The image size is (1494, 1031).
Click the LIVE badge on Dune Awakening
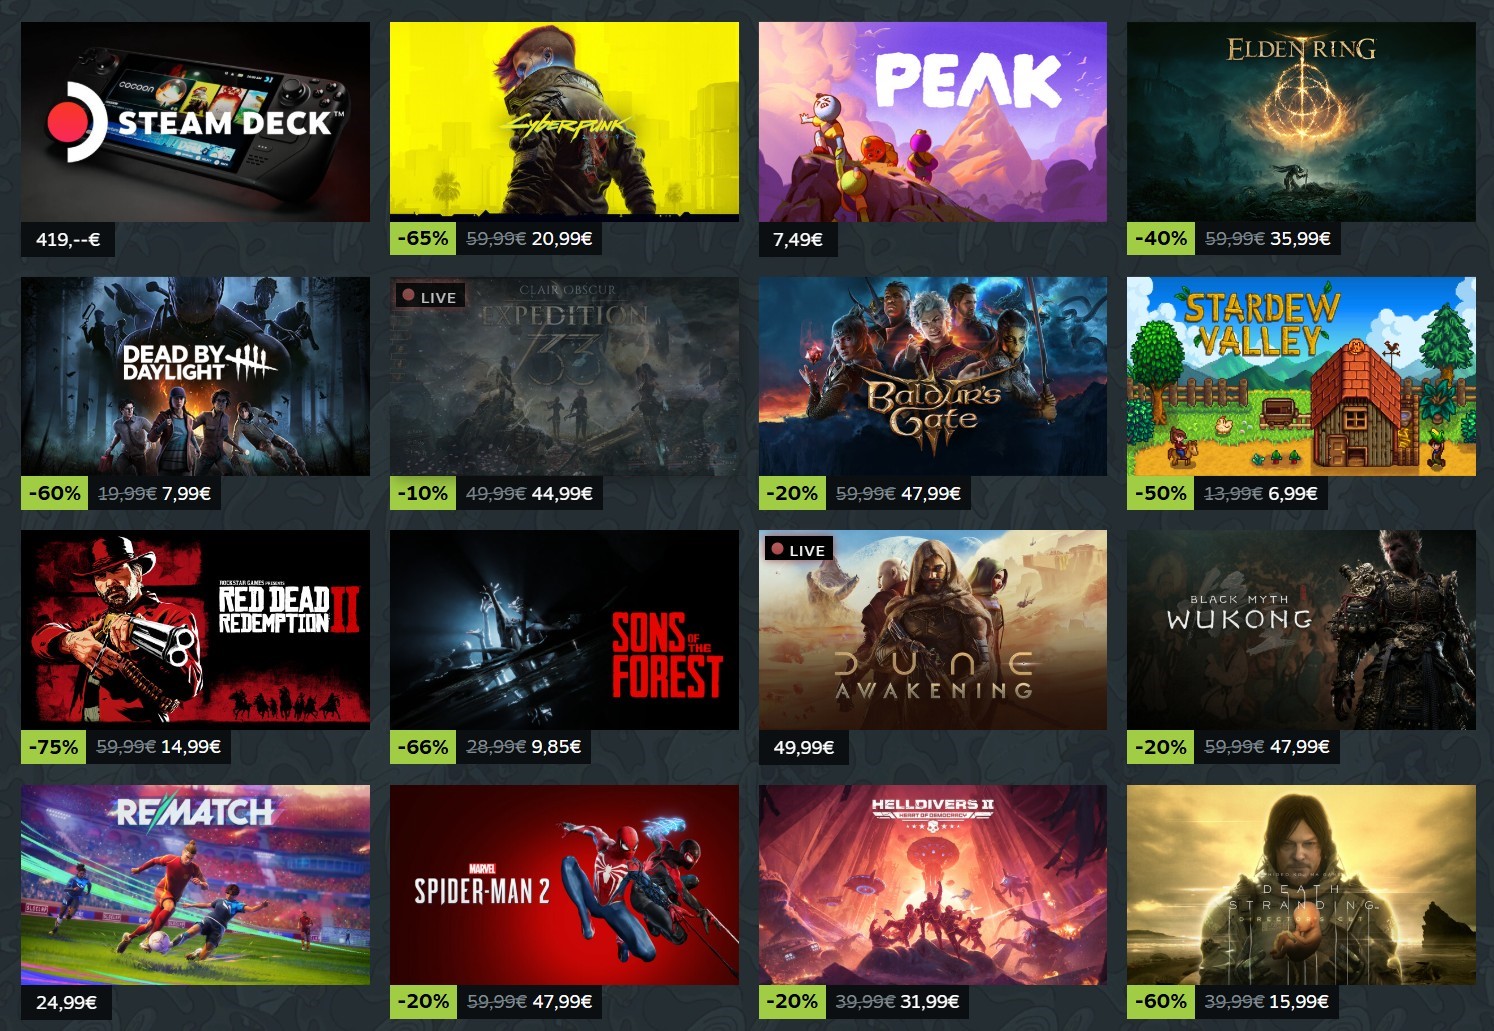pyautogui.click(x=798, y=549)
